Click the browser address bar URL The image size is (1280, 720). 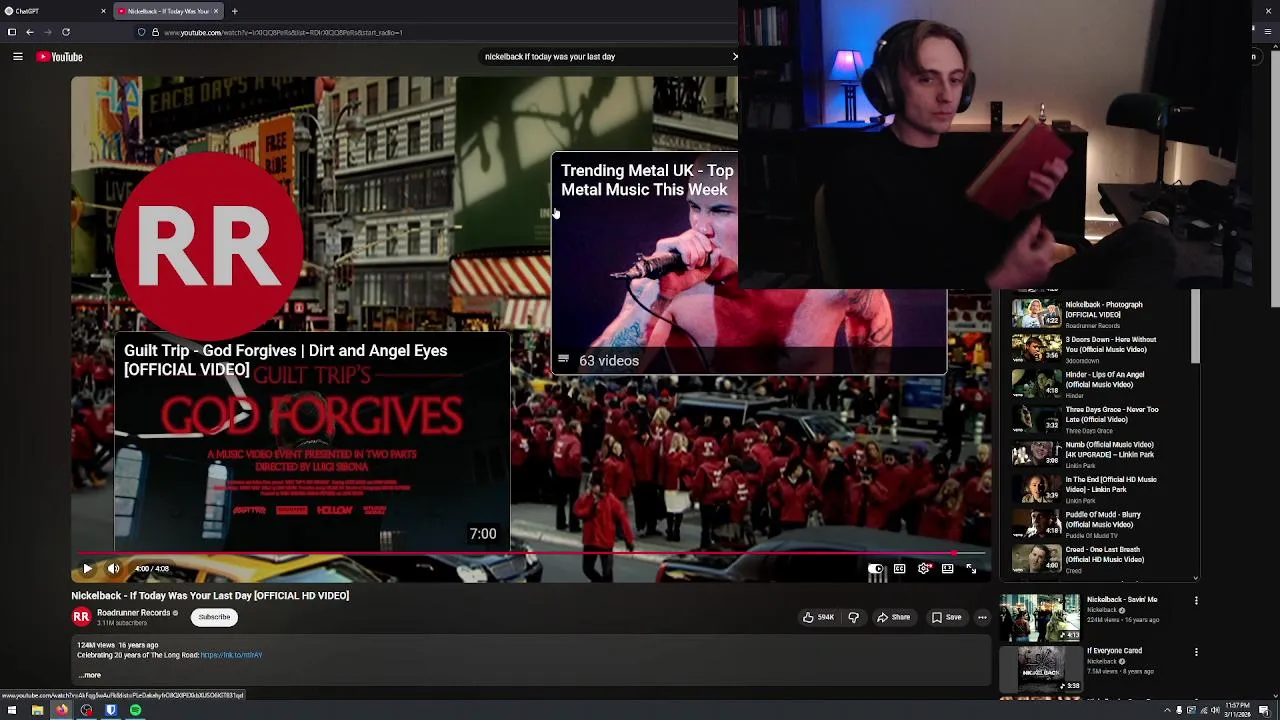coord(283,32)
